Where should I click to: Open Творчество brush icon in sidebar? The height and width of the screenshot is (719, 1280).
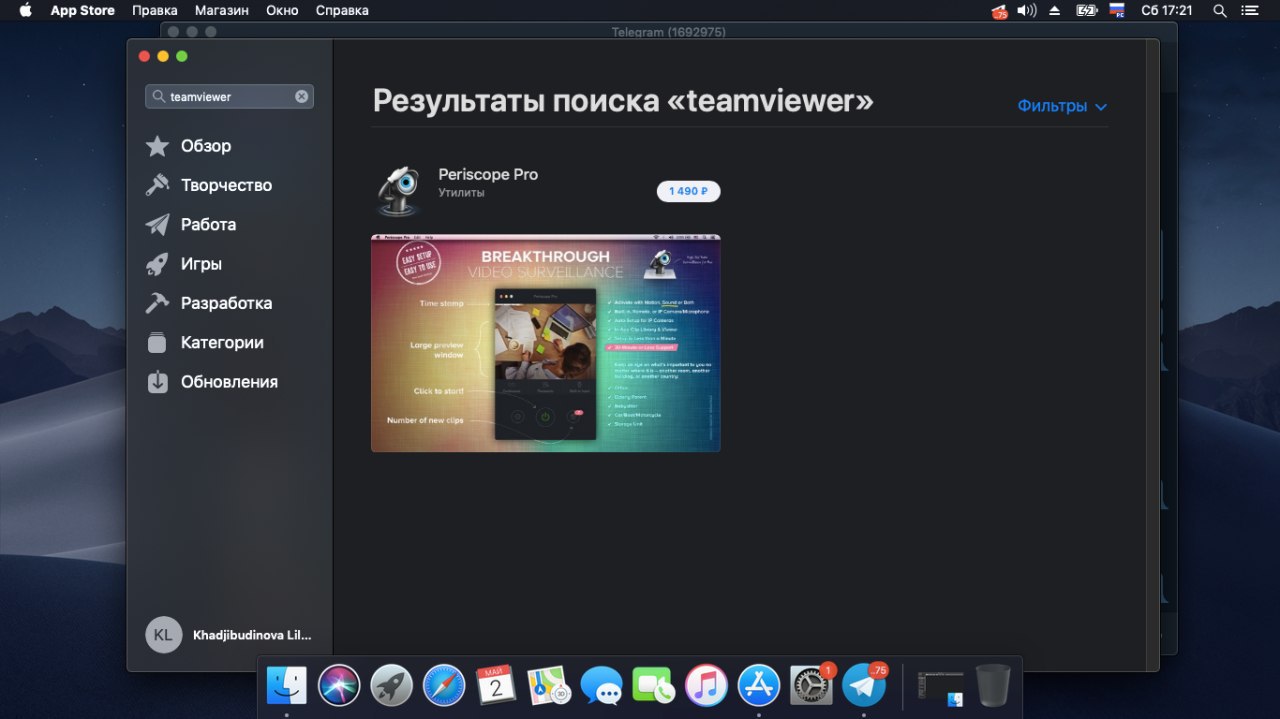coord(157,185)
